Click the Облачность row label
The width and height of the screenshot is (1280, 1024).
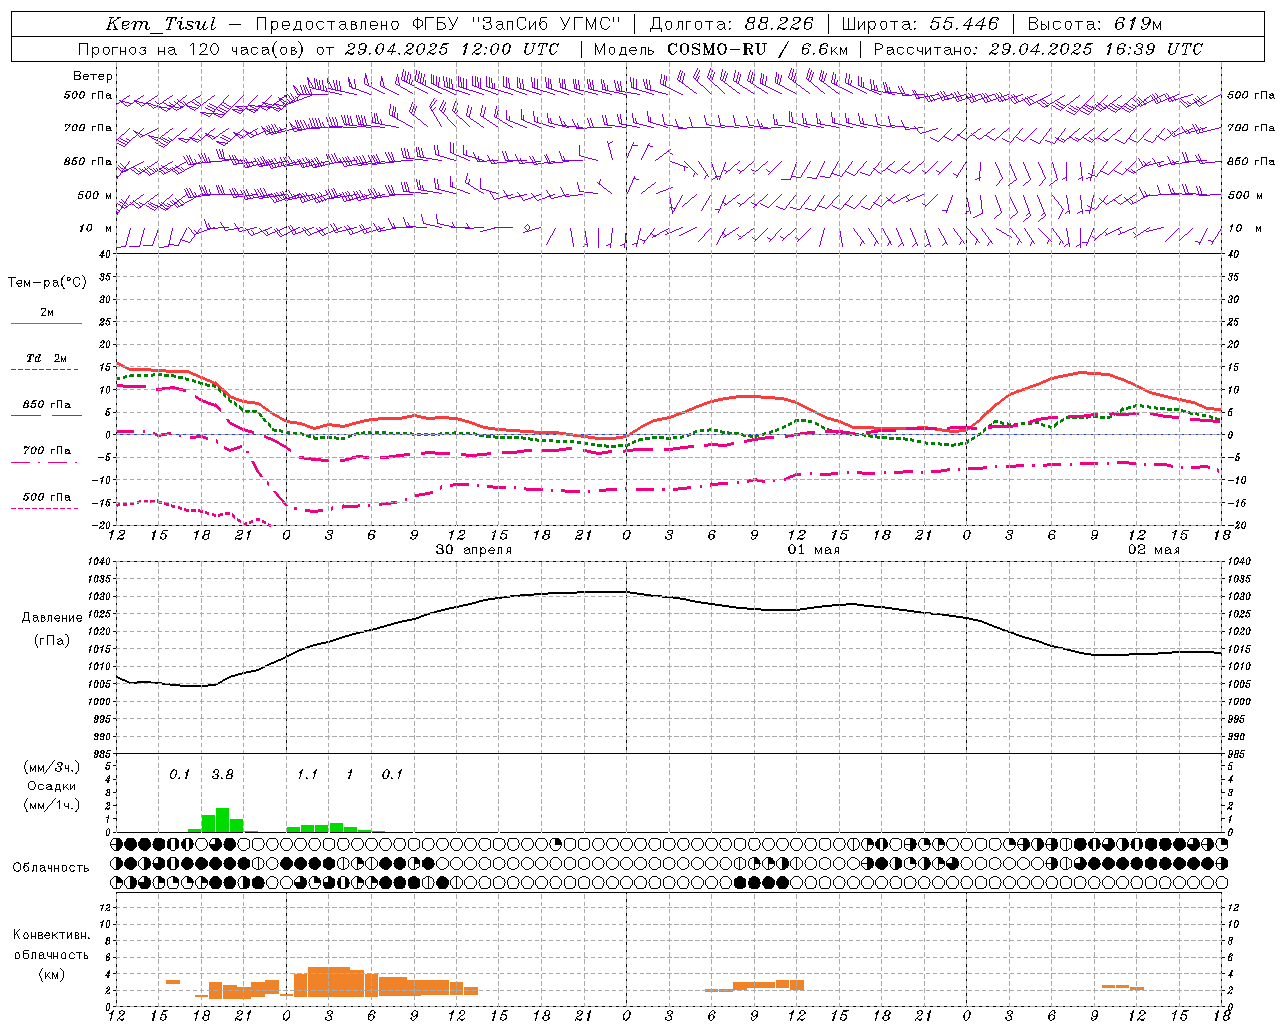pyautogui.click(x=51, y=868)
